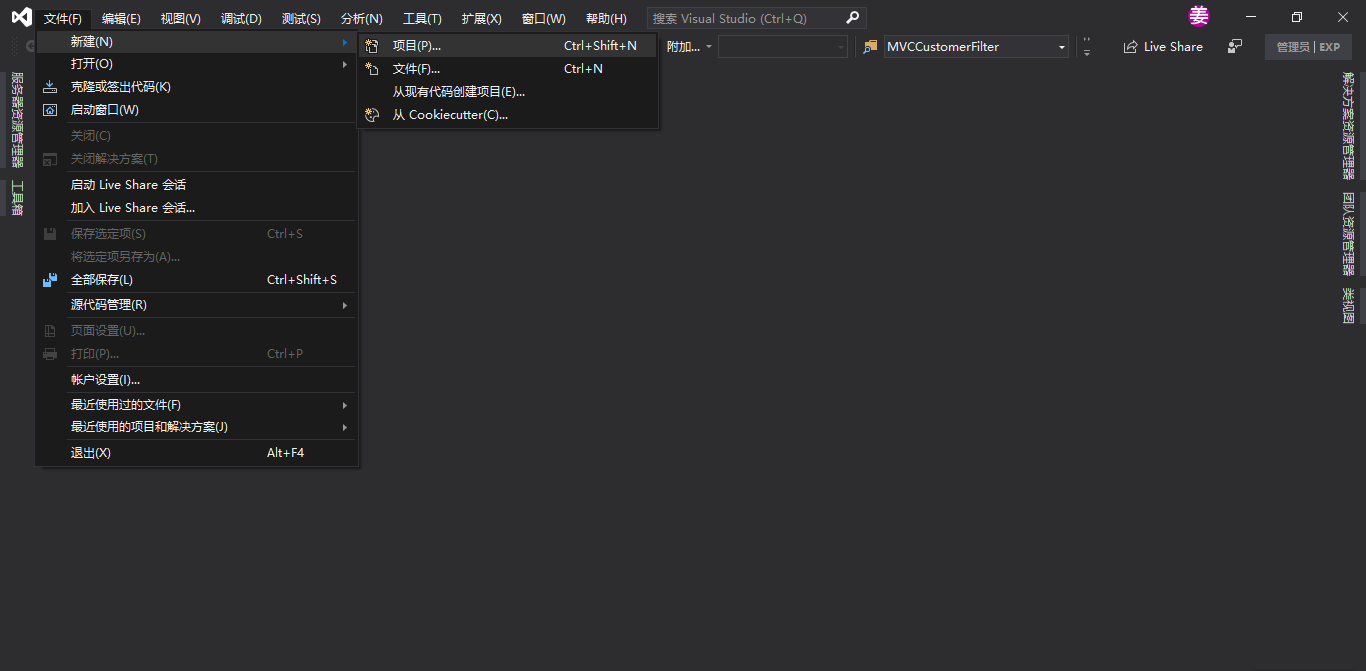Open the 工具箱 side tab
Image resolution: width=1366 pixels, height=671 pixels.
tap(17, 198)
